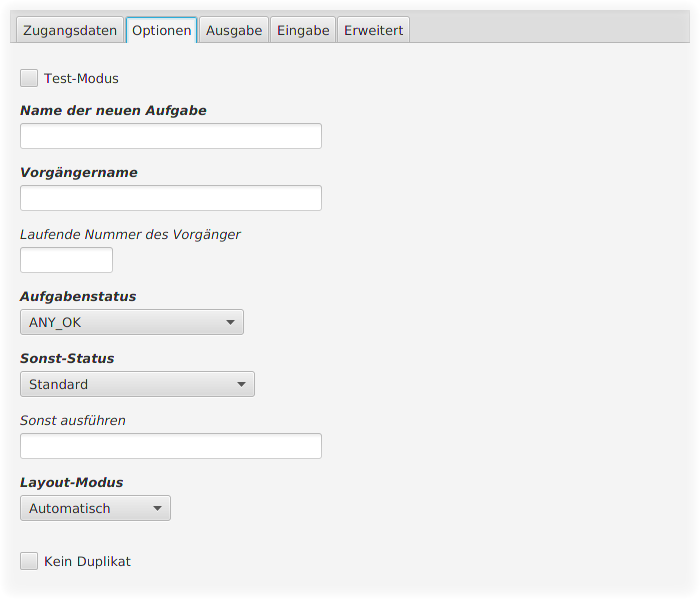Switch to the Zugangsdaten tab

tap(70, 30)
